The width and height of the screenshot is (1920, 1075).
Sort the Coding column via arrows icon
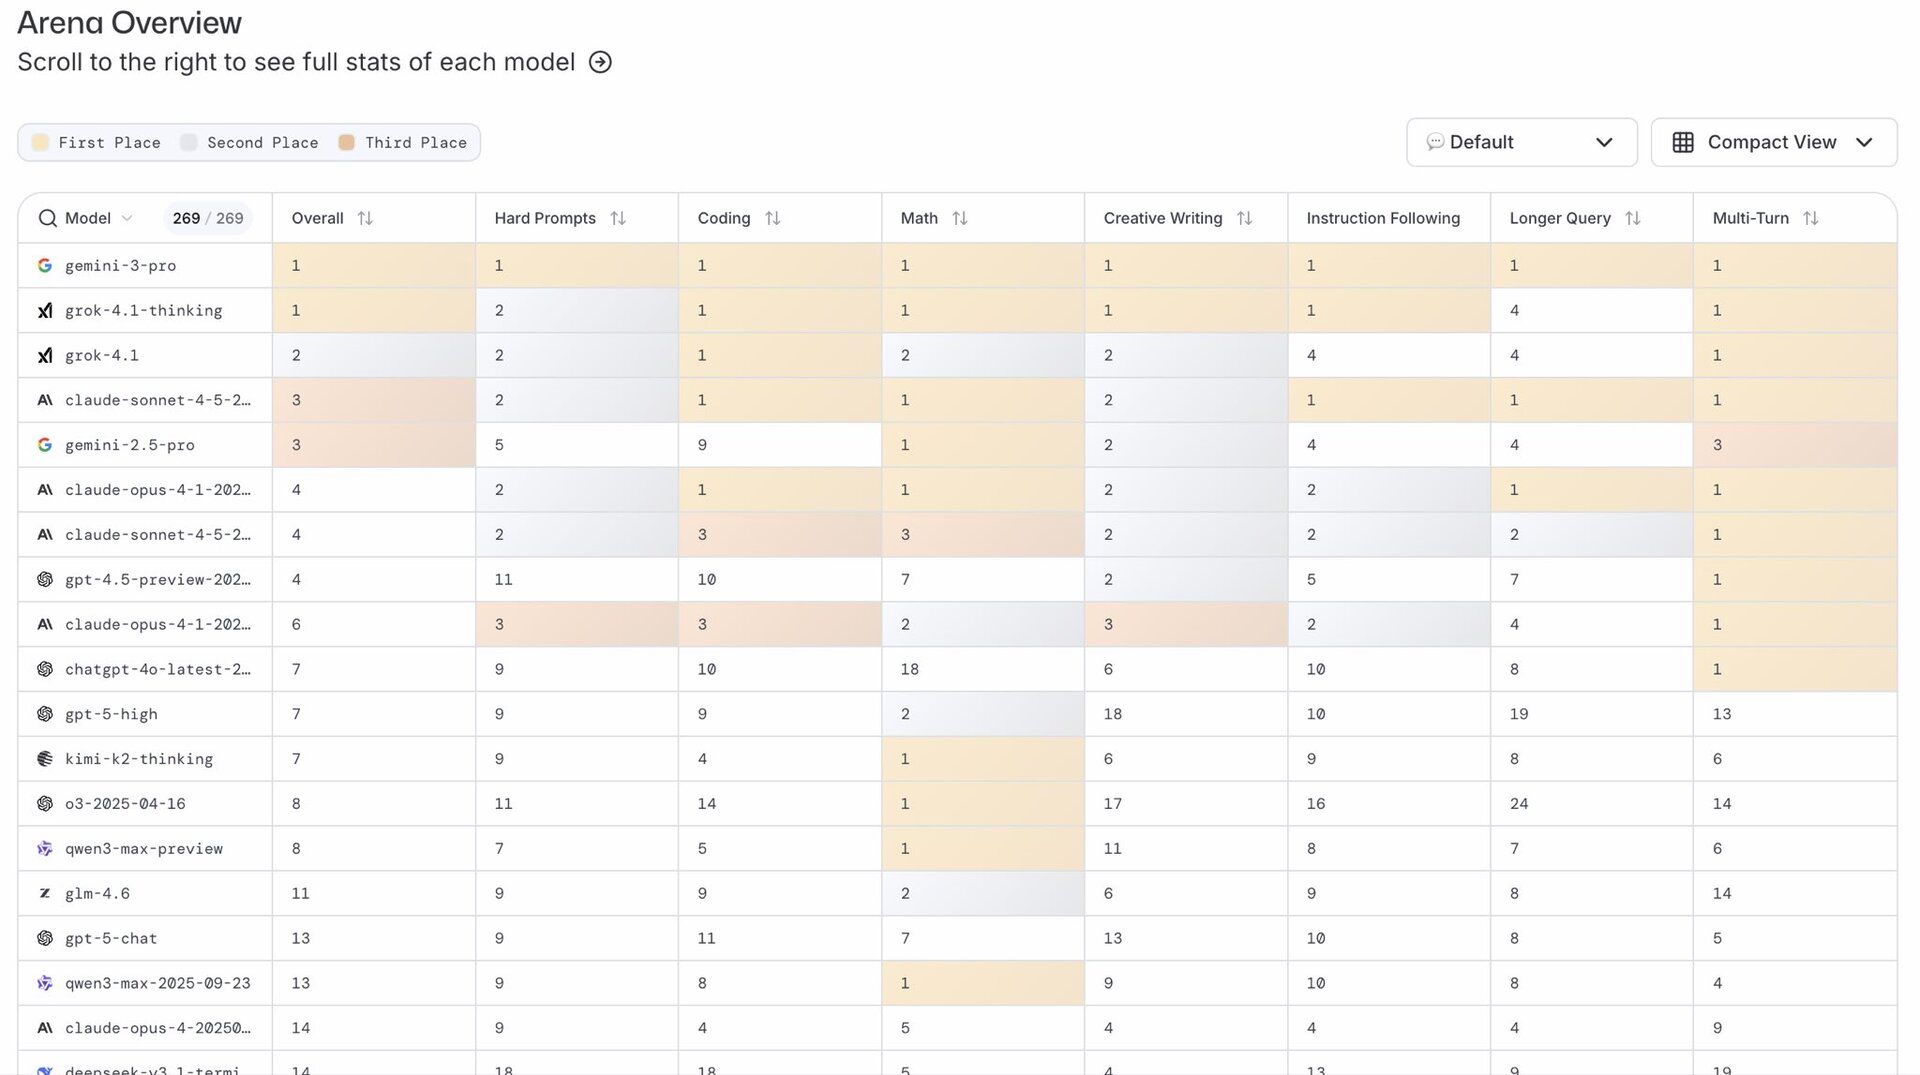tap(773, 218)
